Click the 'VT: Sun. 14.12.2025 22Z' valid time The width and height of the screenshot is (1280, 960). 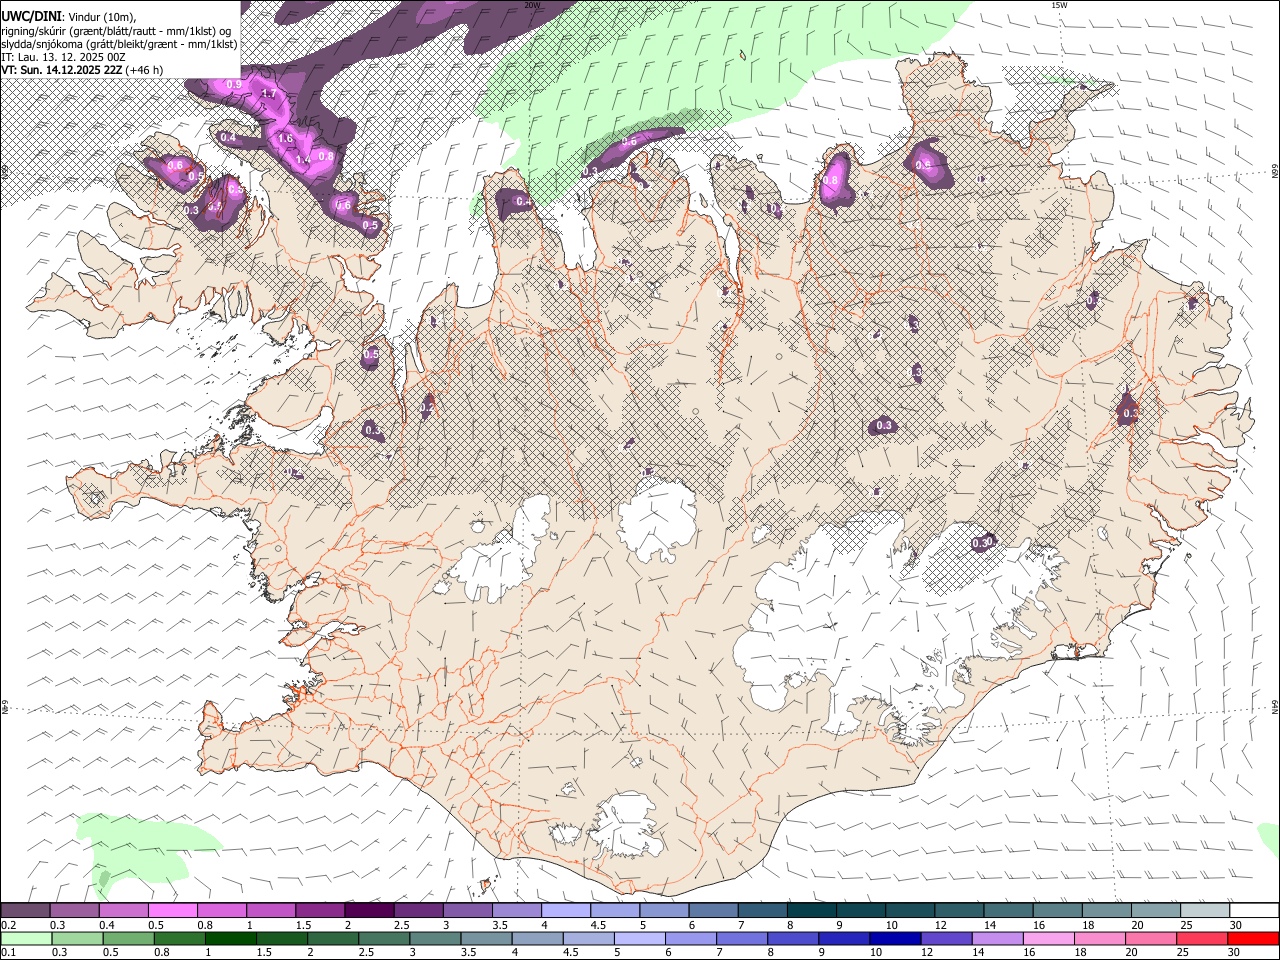point(62,70)
